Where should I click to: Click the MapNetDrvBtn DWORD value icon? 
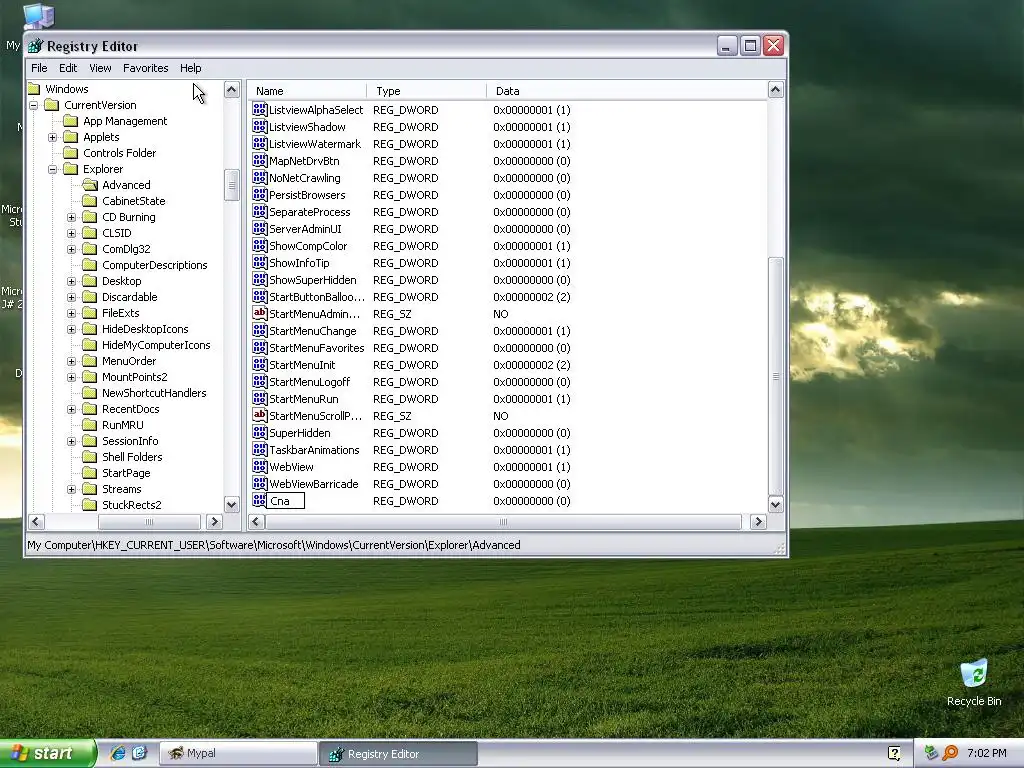(x=260, y=161)
